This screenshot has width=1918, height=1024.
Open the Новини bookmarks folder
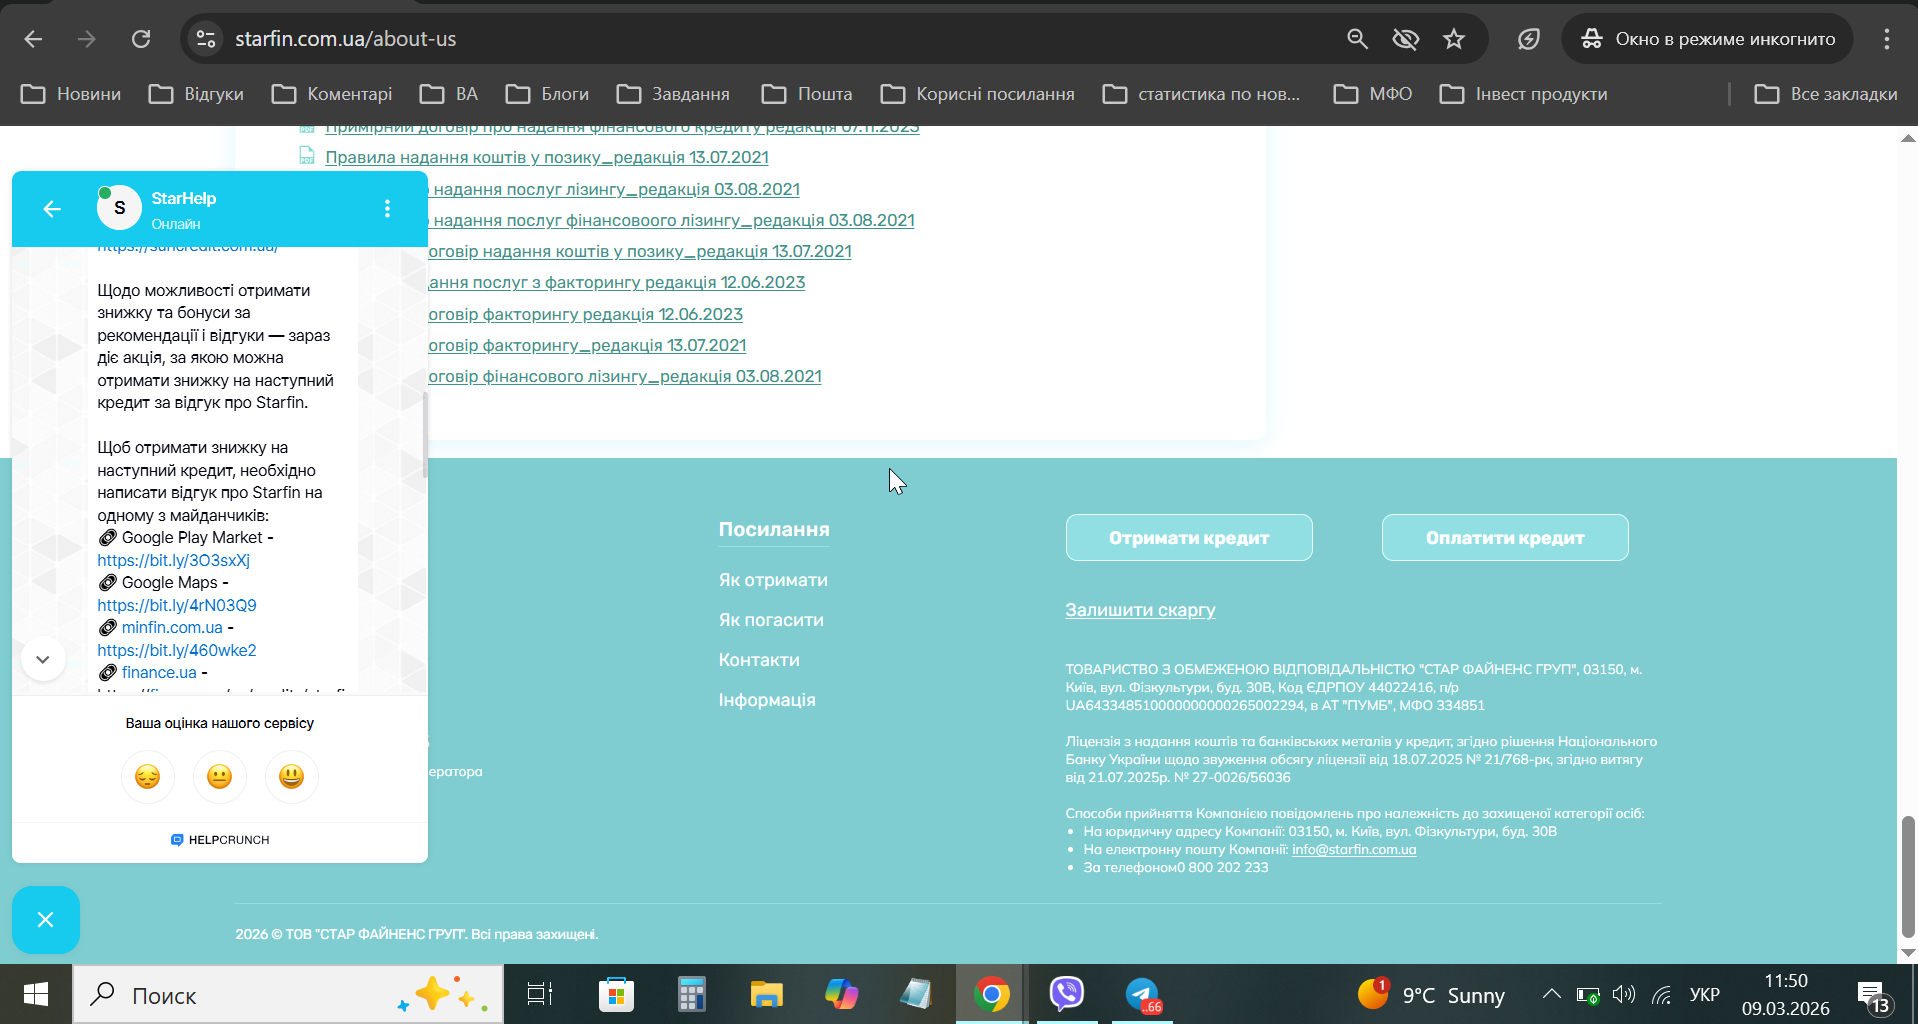[x=71, y=94]
